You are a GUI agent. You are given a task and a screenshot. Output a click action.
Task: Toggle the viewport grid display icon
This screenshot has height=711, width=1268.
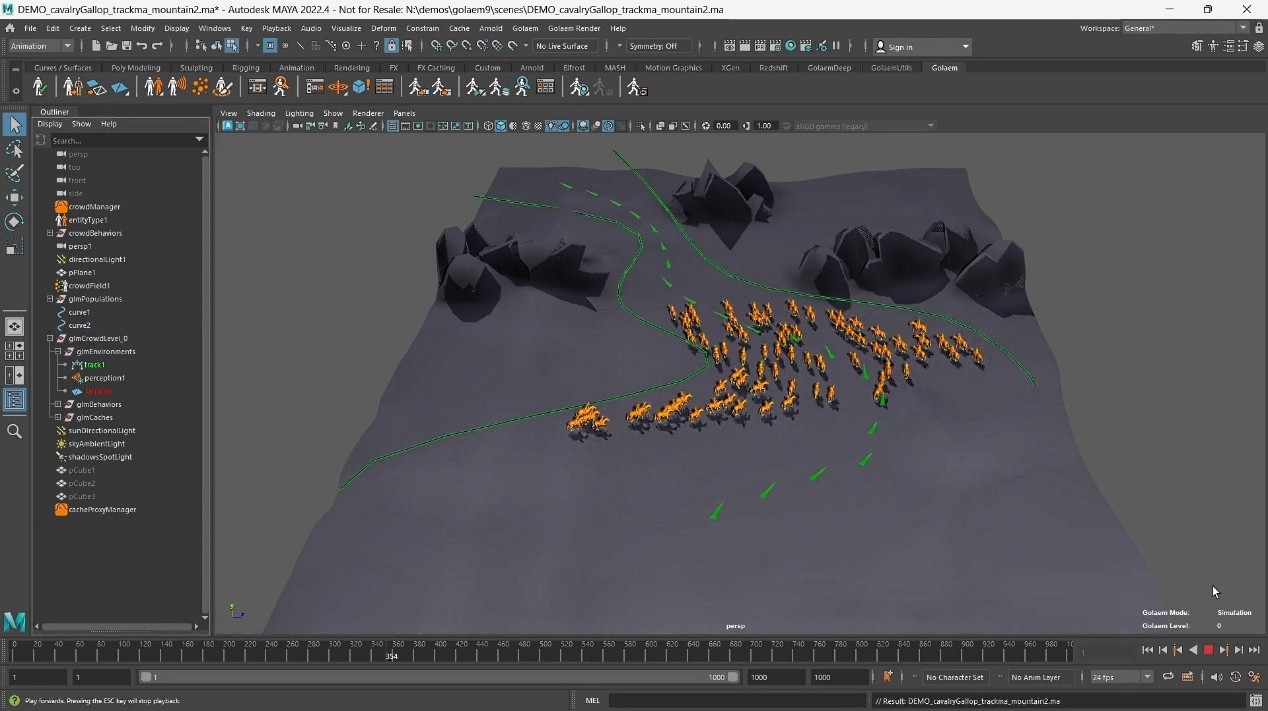[394, 126]
